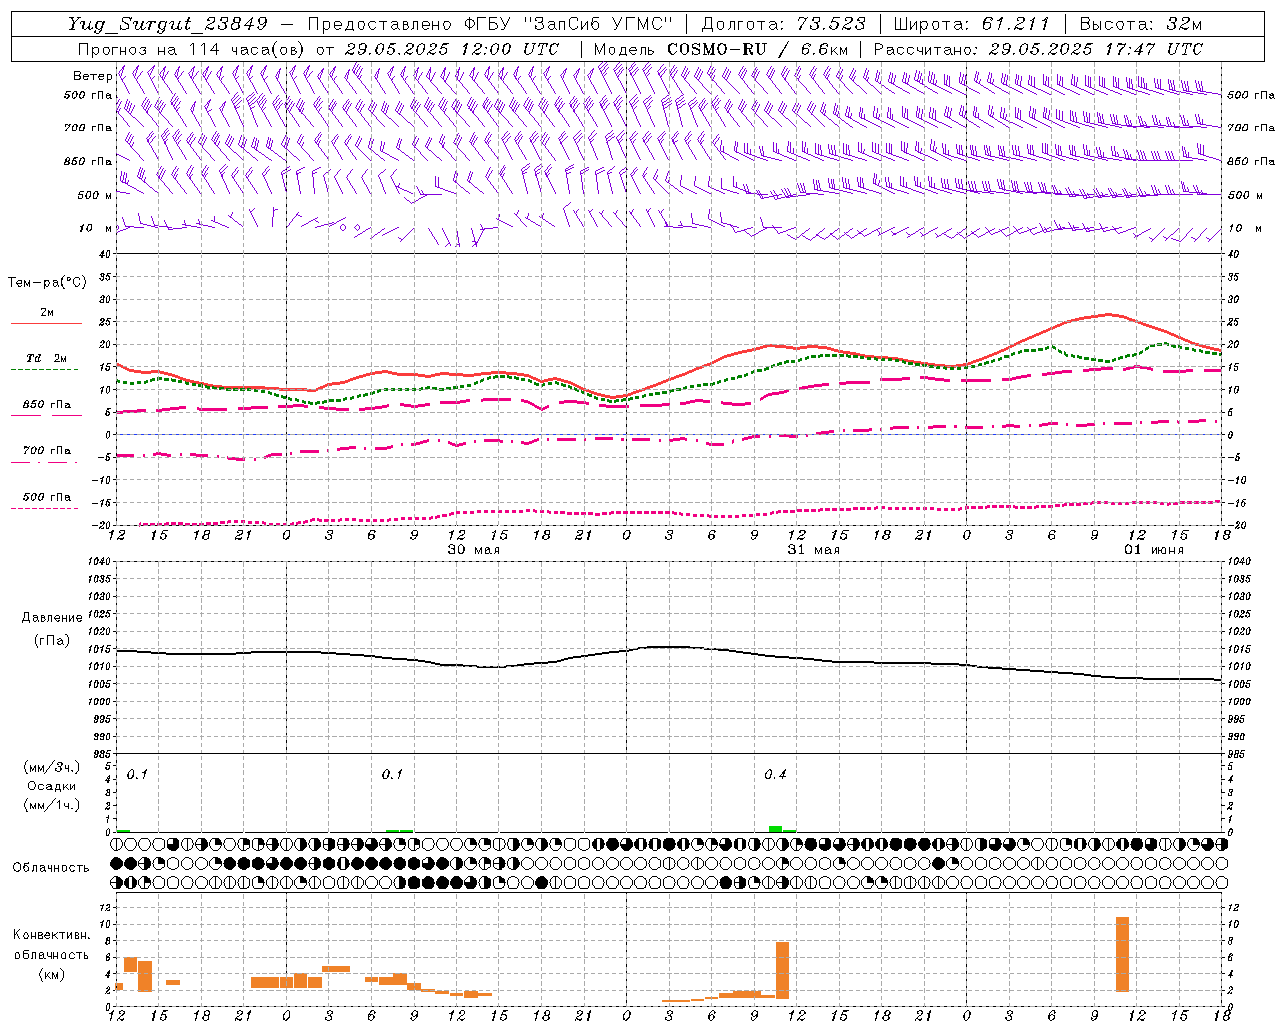Click the tallest orange convective bar on 01 июня
1280x1024 pixels.
click(x=1122, y=954)
